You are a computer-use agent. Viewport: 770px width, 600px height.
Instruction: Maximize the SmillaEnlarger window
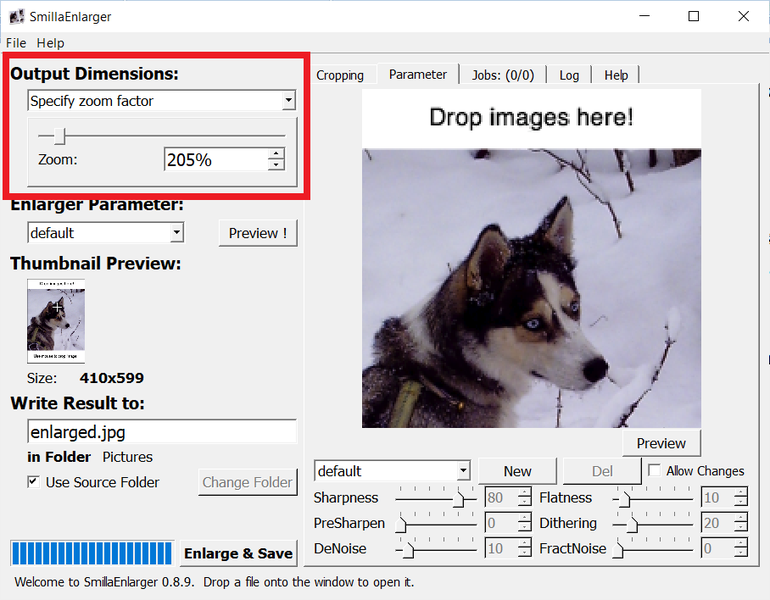(x=693, y=16)
